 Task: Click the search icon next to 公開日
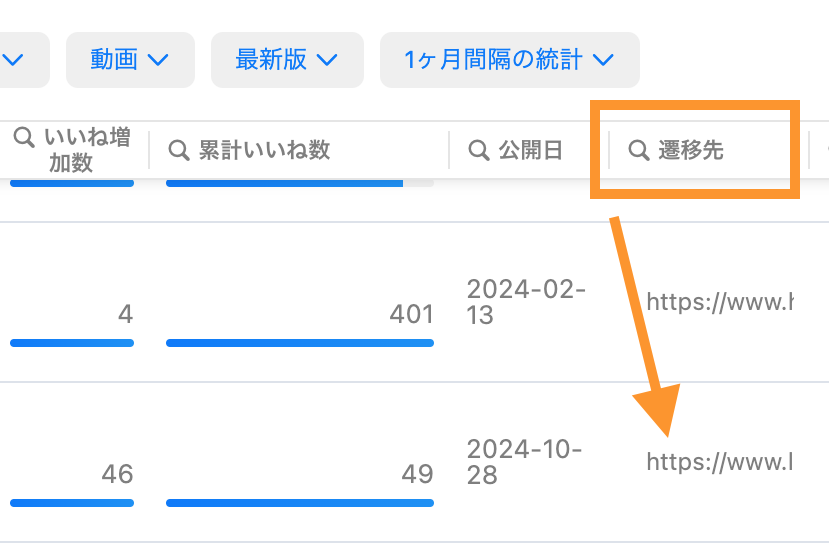[480, 151]
